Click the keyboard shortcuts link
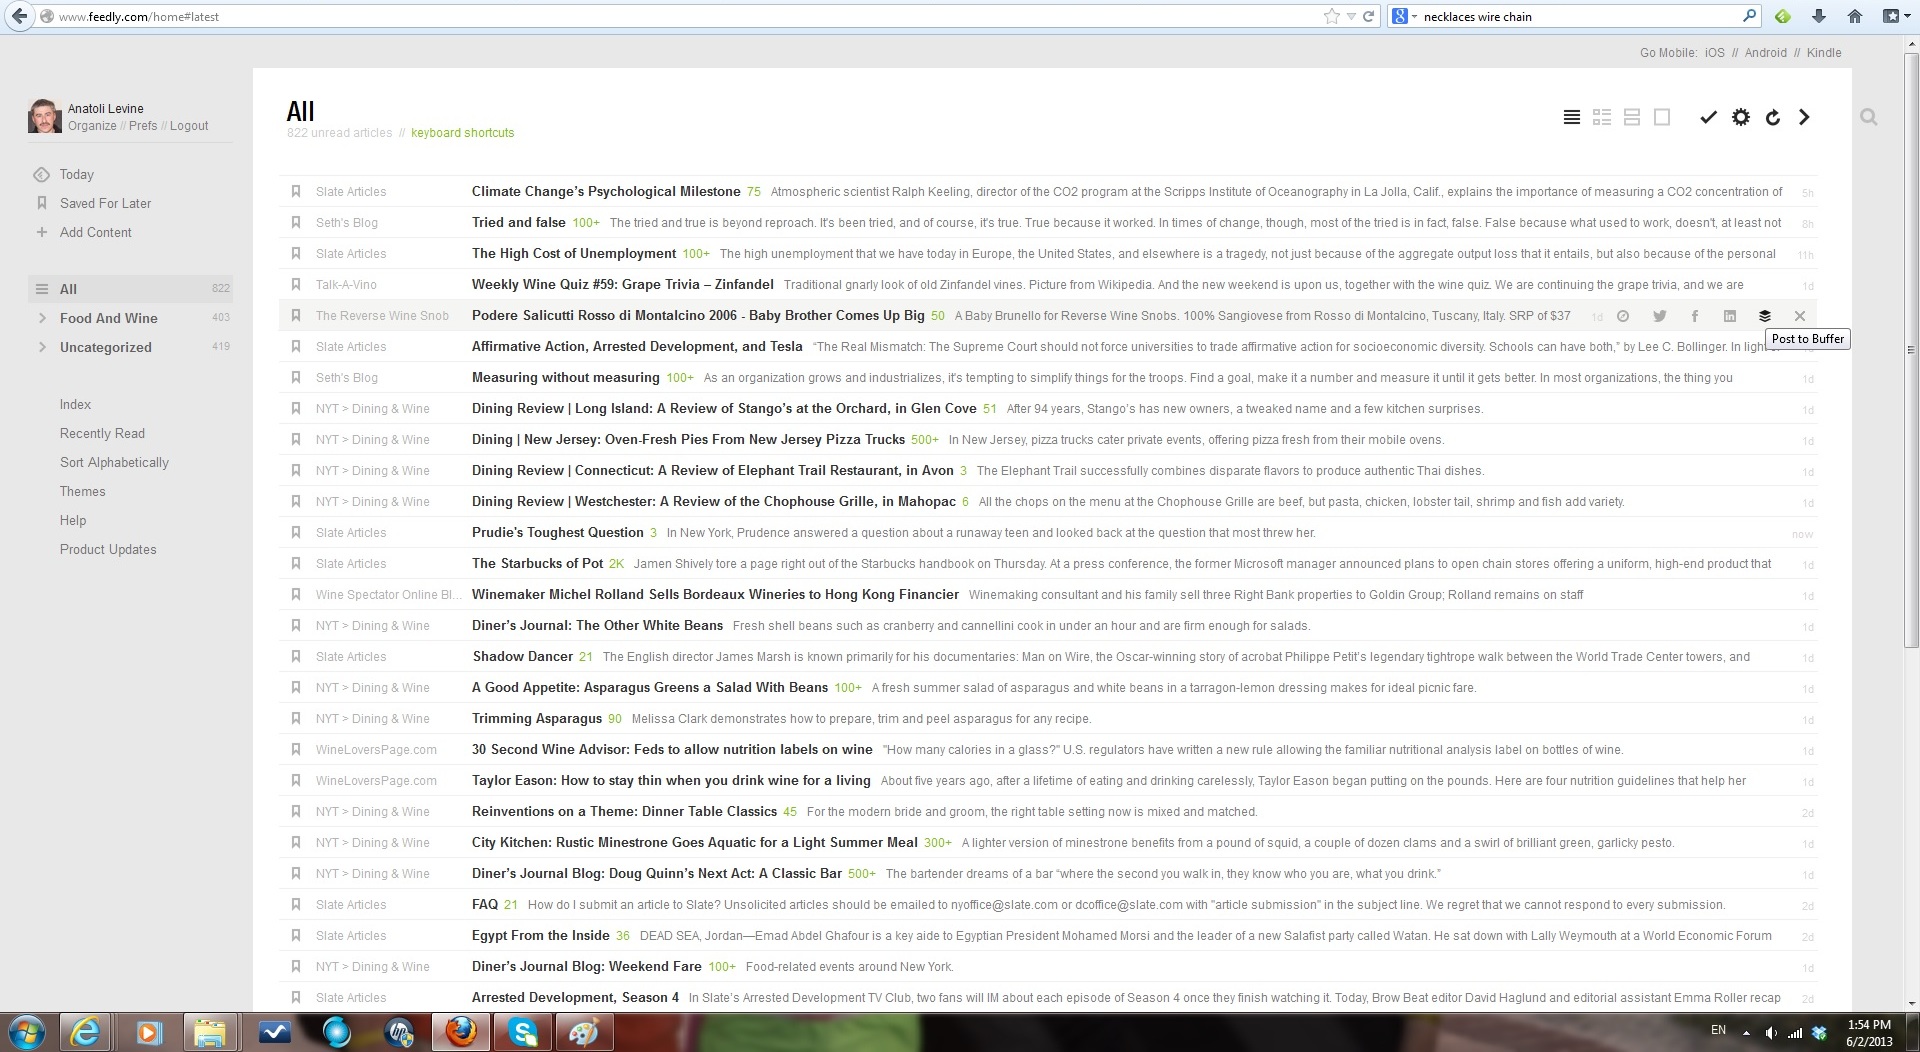The image size is (1920, 1052). [x=462, y=133]
